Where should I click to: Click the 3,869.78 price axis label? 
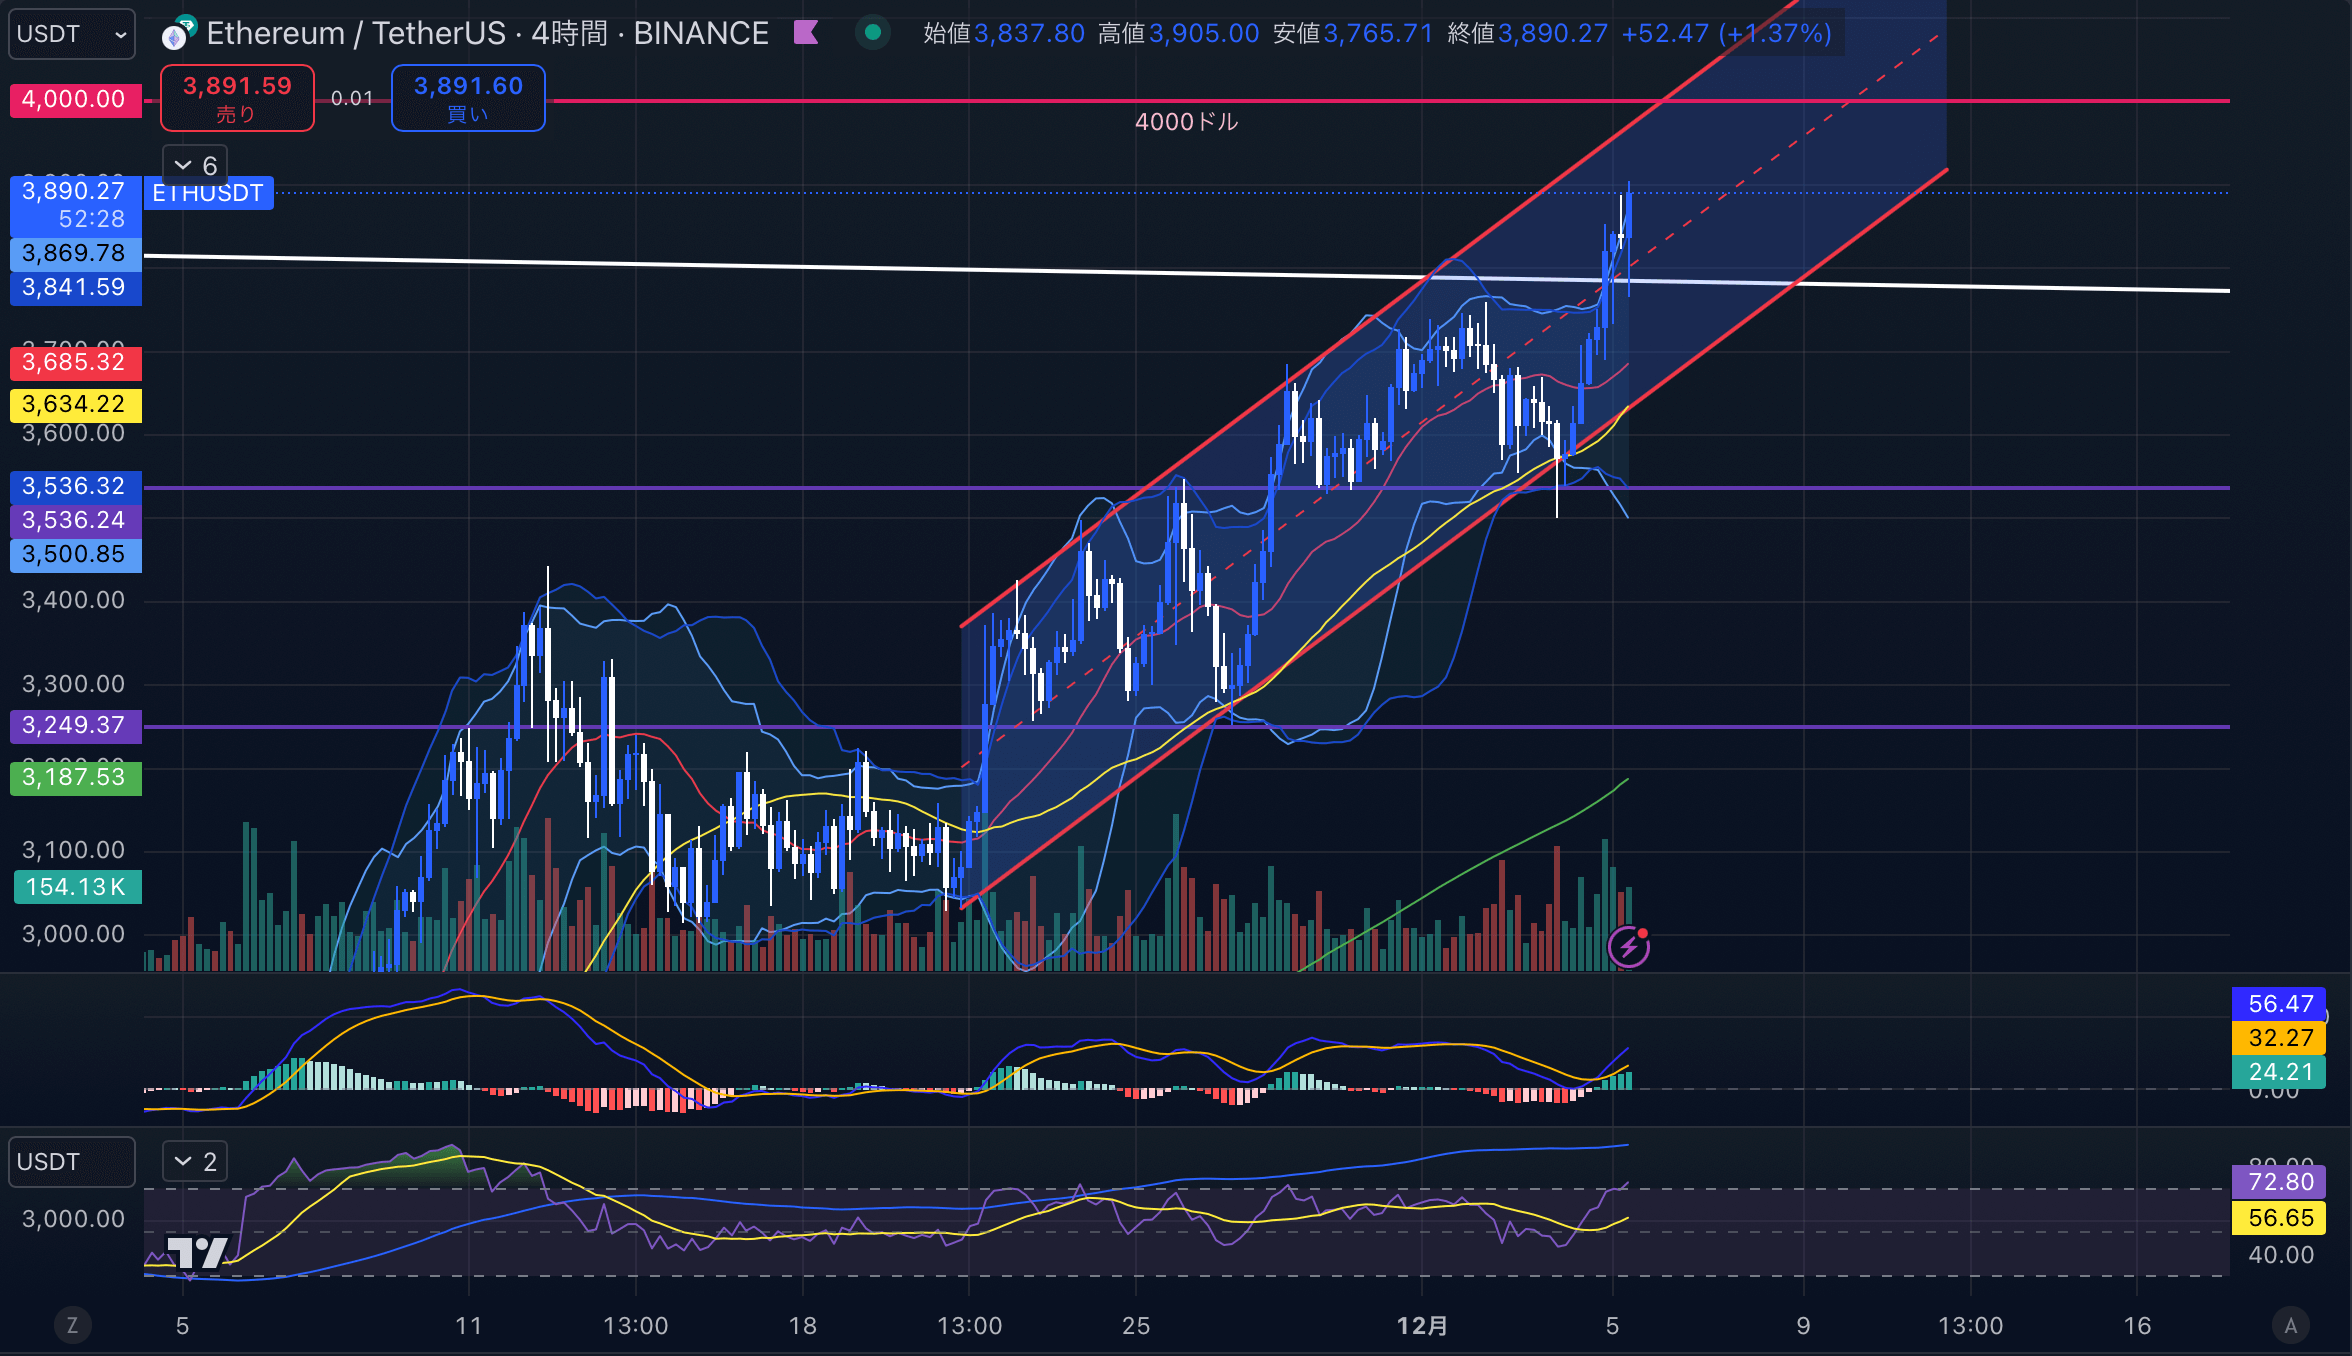pyautogui.click(x=76, y=253)
